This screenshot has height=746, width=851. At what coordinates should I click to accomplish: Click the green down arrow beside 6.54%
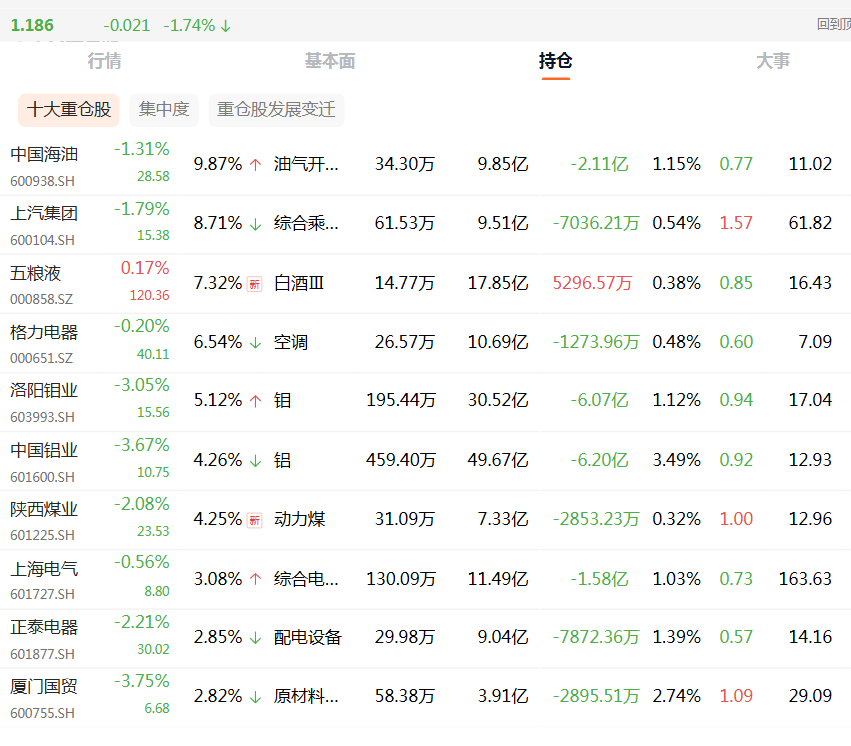pyautogui.click(x=256, y=342)
